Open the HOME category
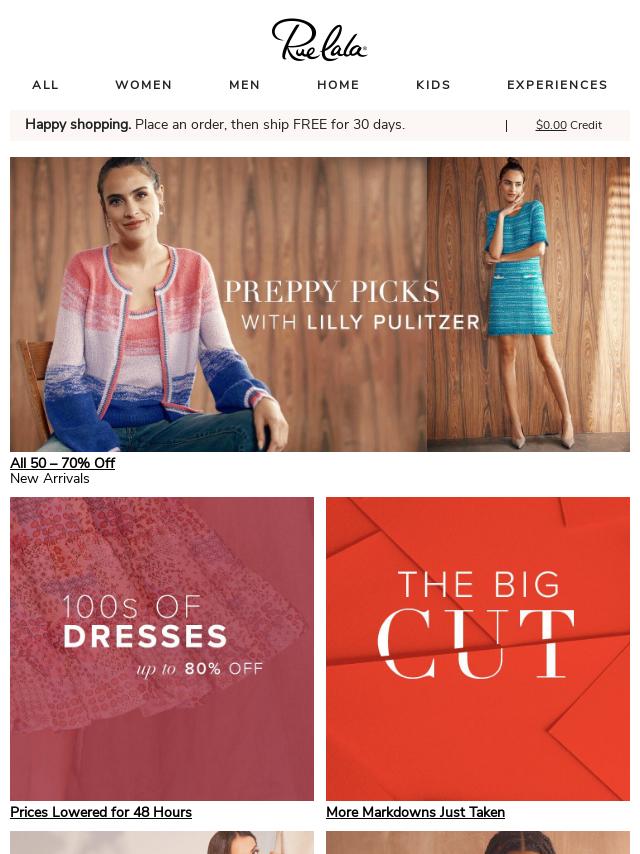640x854 pixels. point(338,85)
